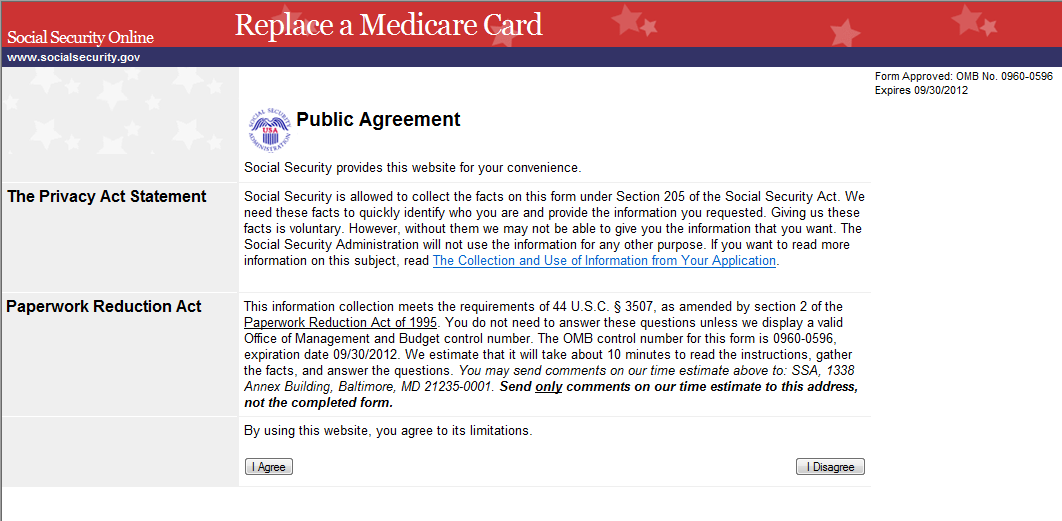Click the www.socialsecurity.gov address in the banner
Screen dimensions: 1062x521
coord(73,57)
